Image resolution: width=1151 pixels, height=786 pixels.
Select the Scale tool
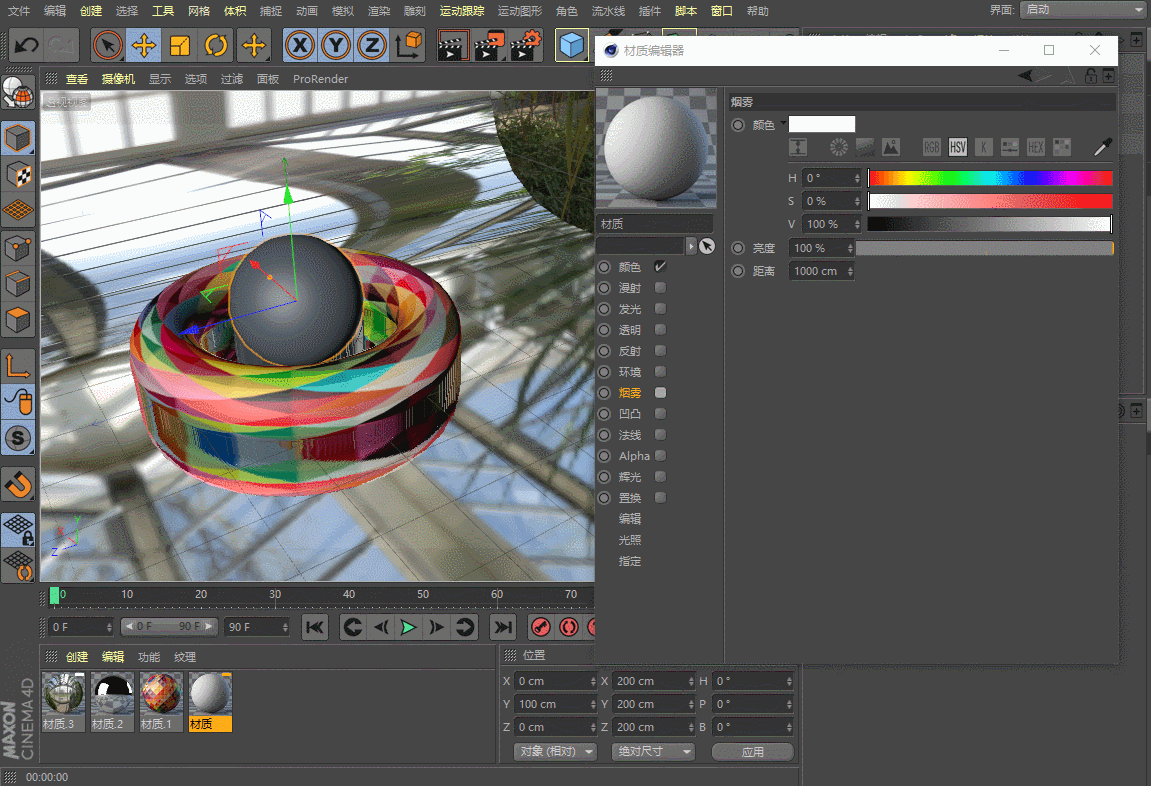180,46
